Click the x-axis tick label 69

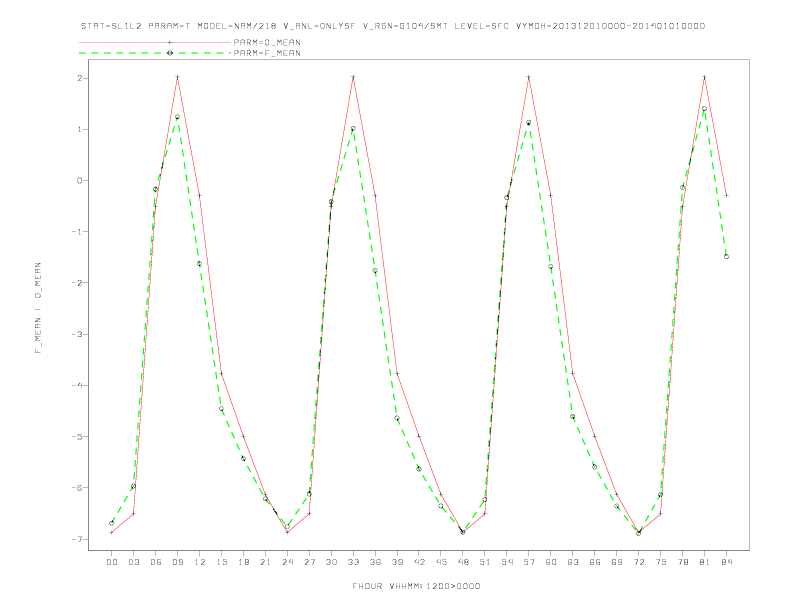click(x=617, y=562)
